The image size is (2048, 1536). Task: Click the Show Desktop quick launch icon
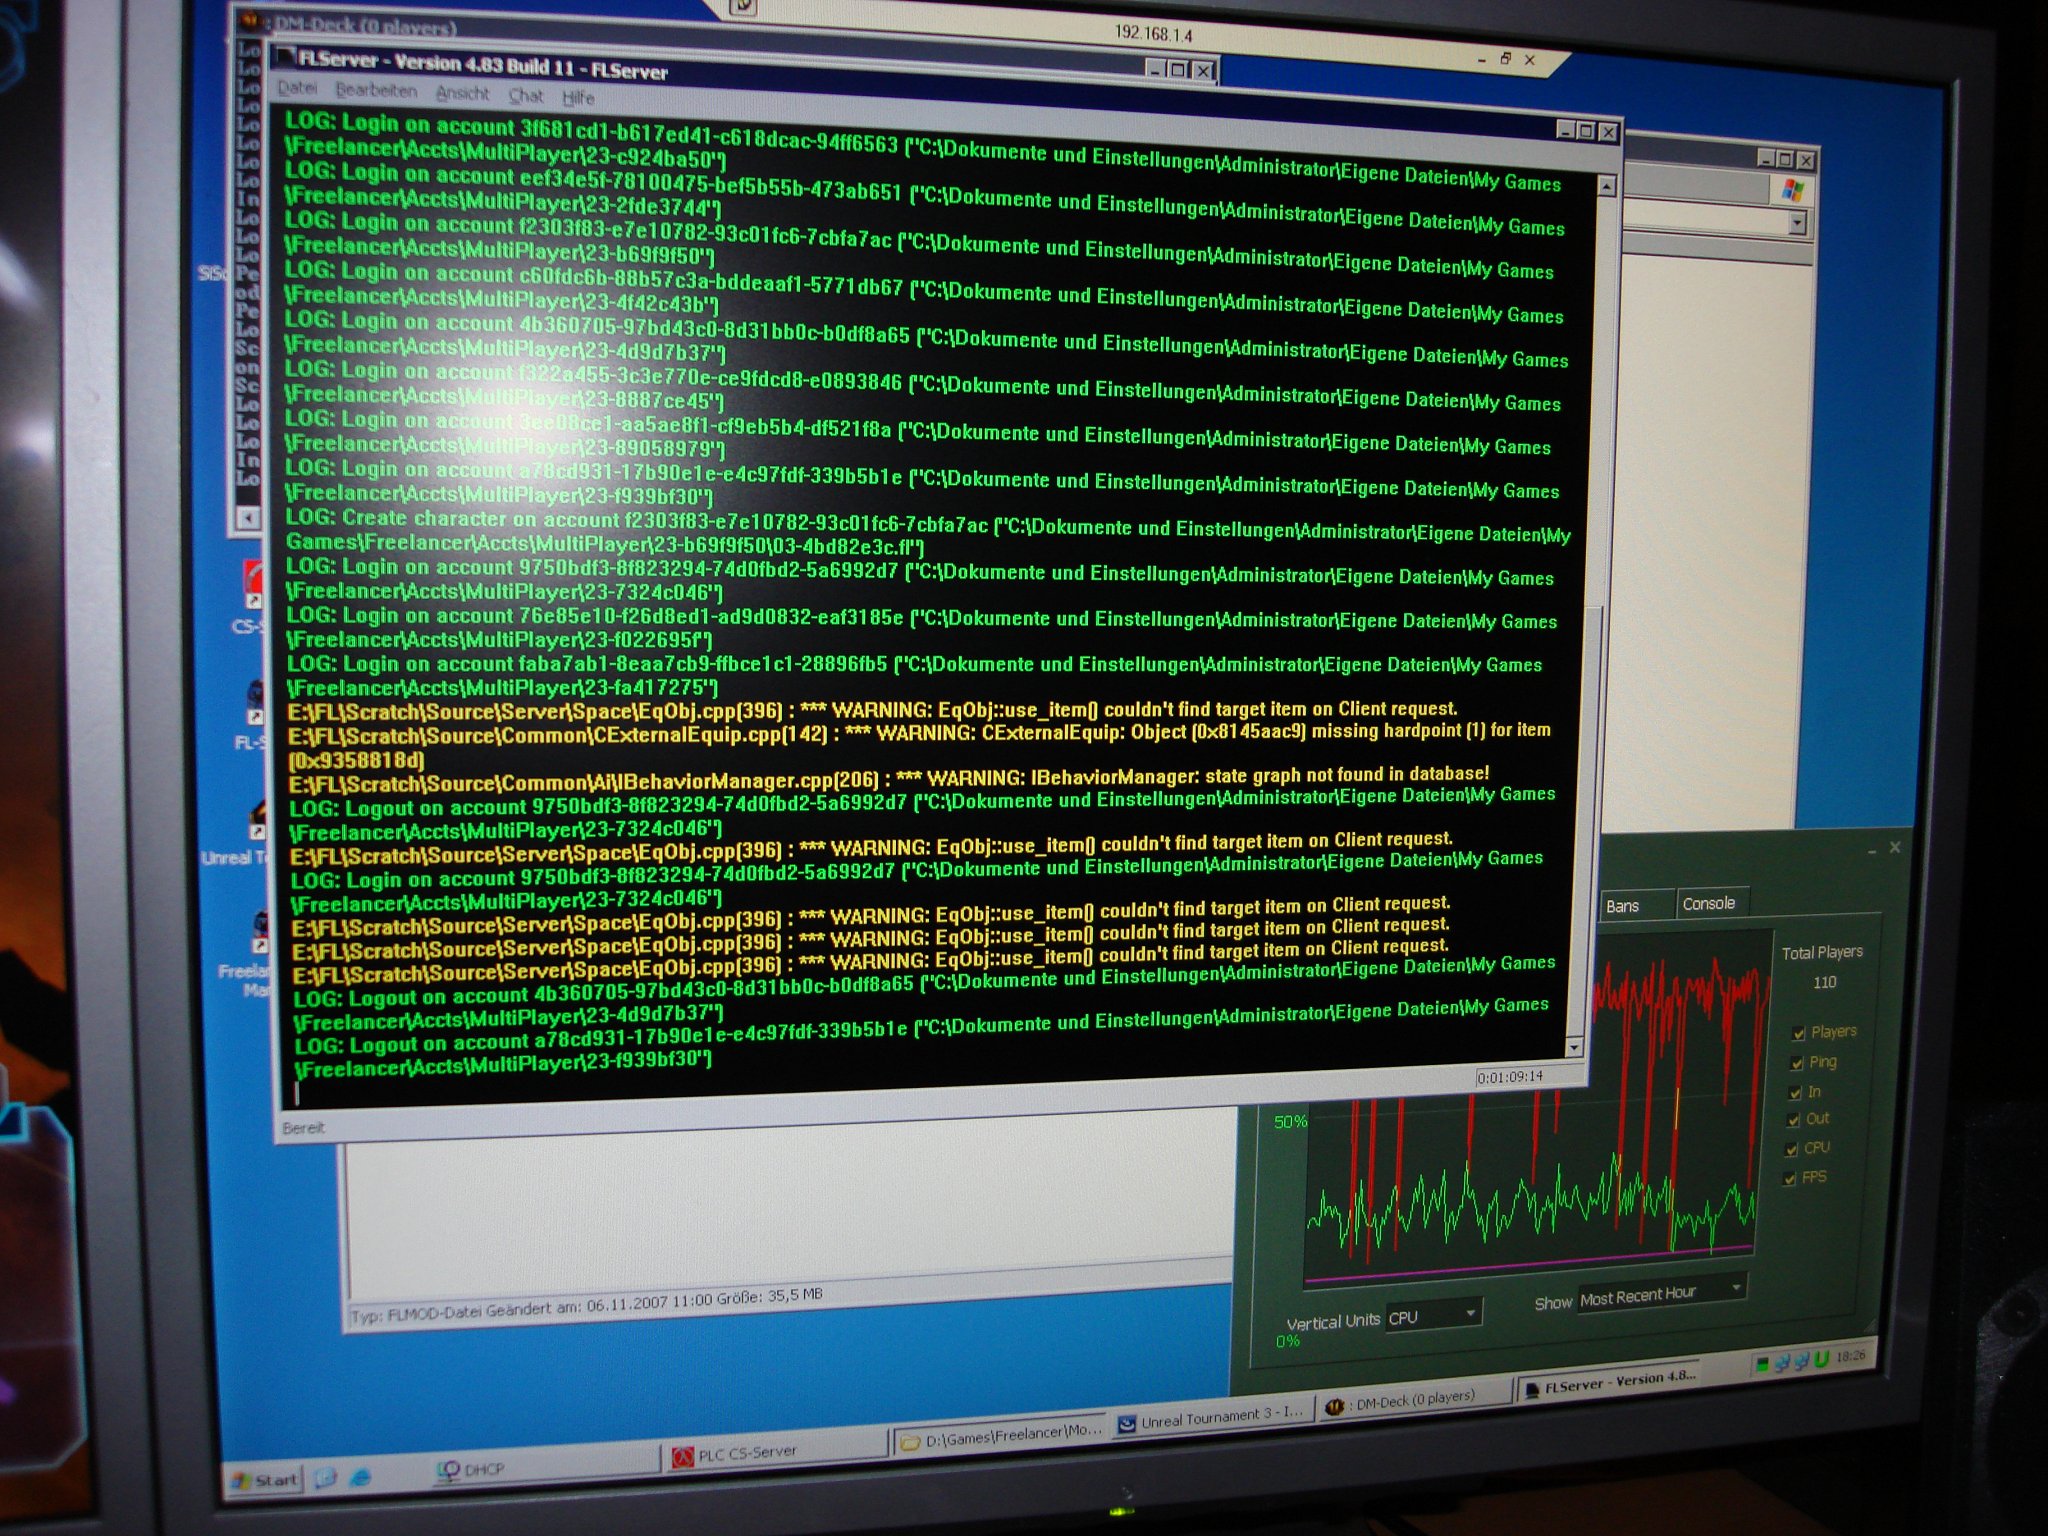pyautogui.click(x=325, y=1478)
